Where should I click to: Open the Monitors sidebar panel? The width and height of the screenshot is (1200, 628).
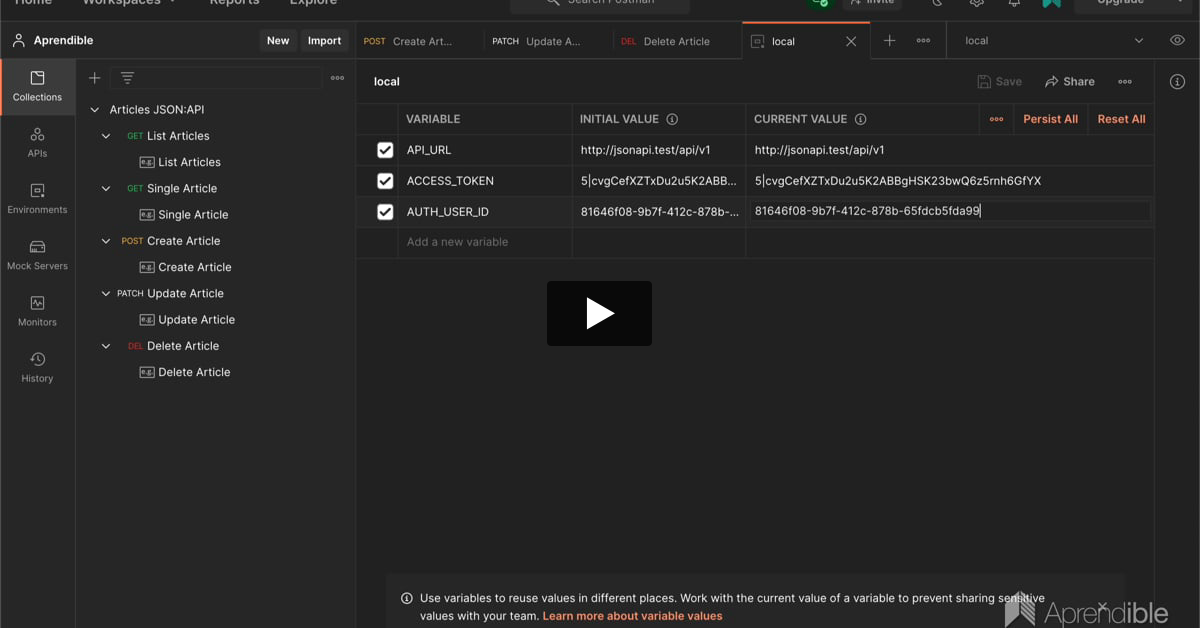point(37,311)
